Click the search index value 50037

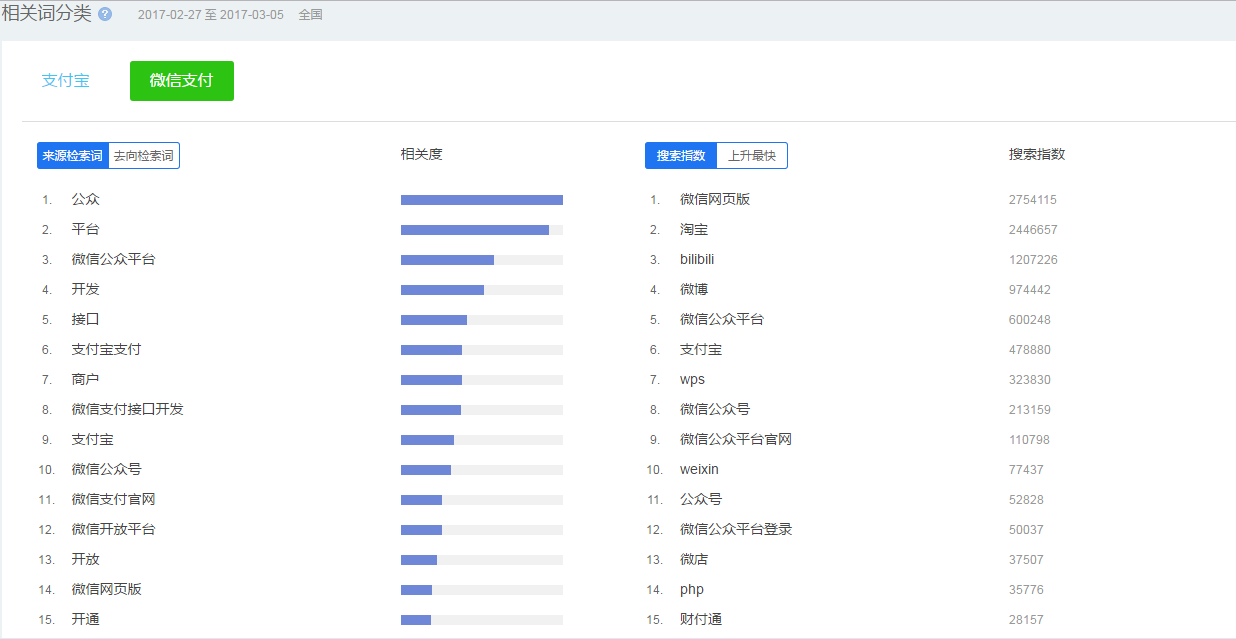[x=1026, y=530]
